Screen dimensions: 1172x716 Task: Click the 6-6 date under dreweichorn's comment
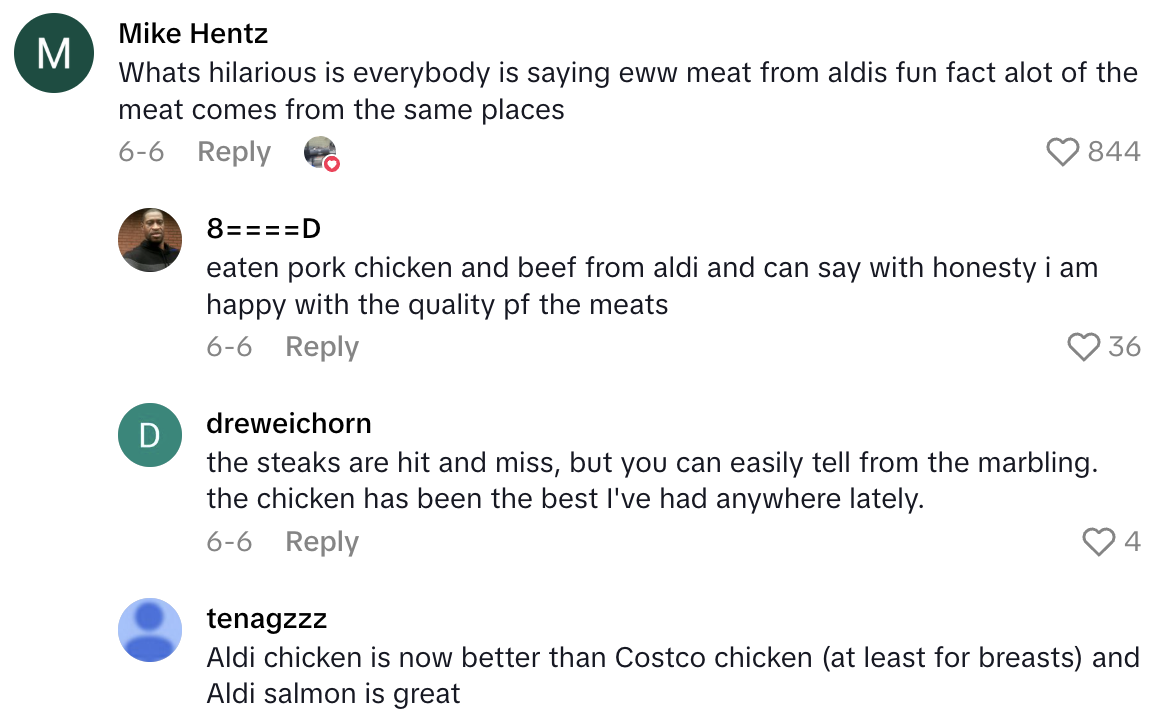coord(229,542)
